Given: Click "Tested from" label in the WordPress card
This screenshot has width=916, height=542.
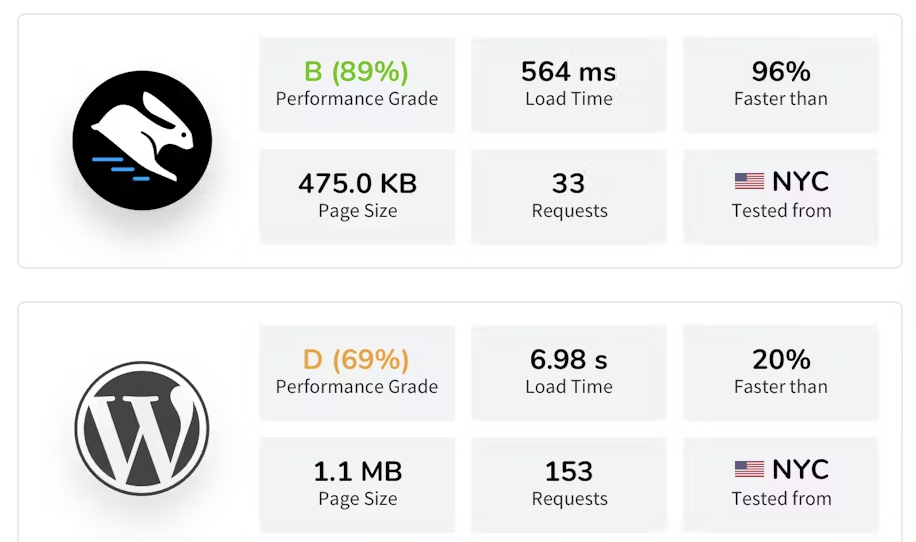Looking at the screenshot, I should tap(781, 499).
